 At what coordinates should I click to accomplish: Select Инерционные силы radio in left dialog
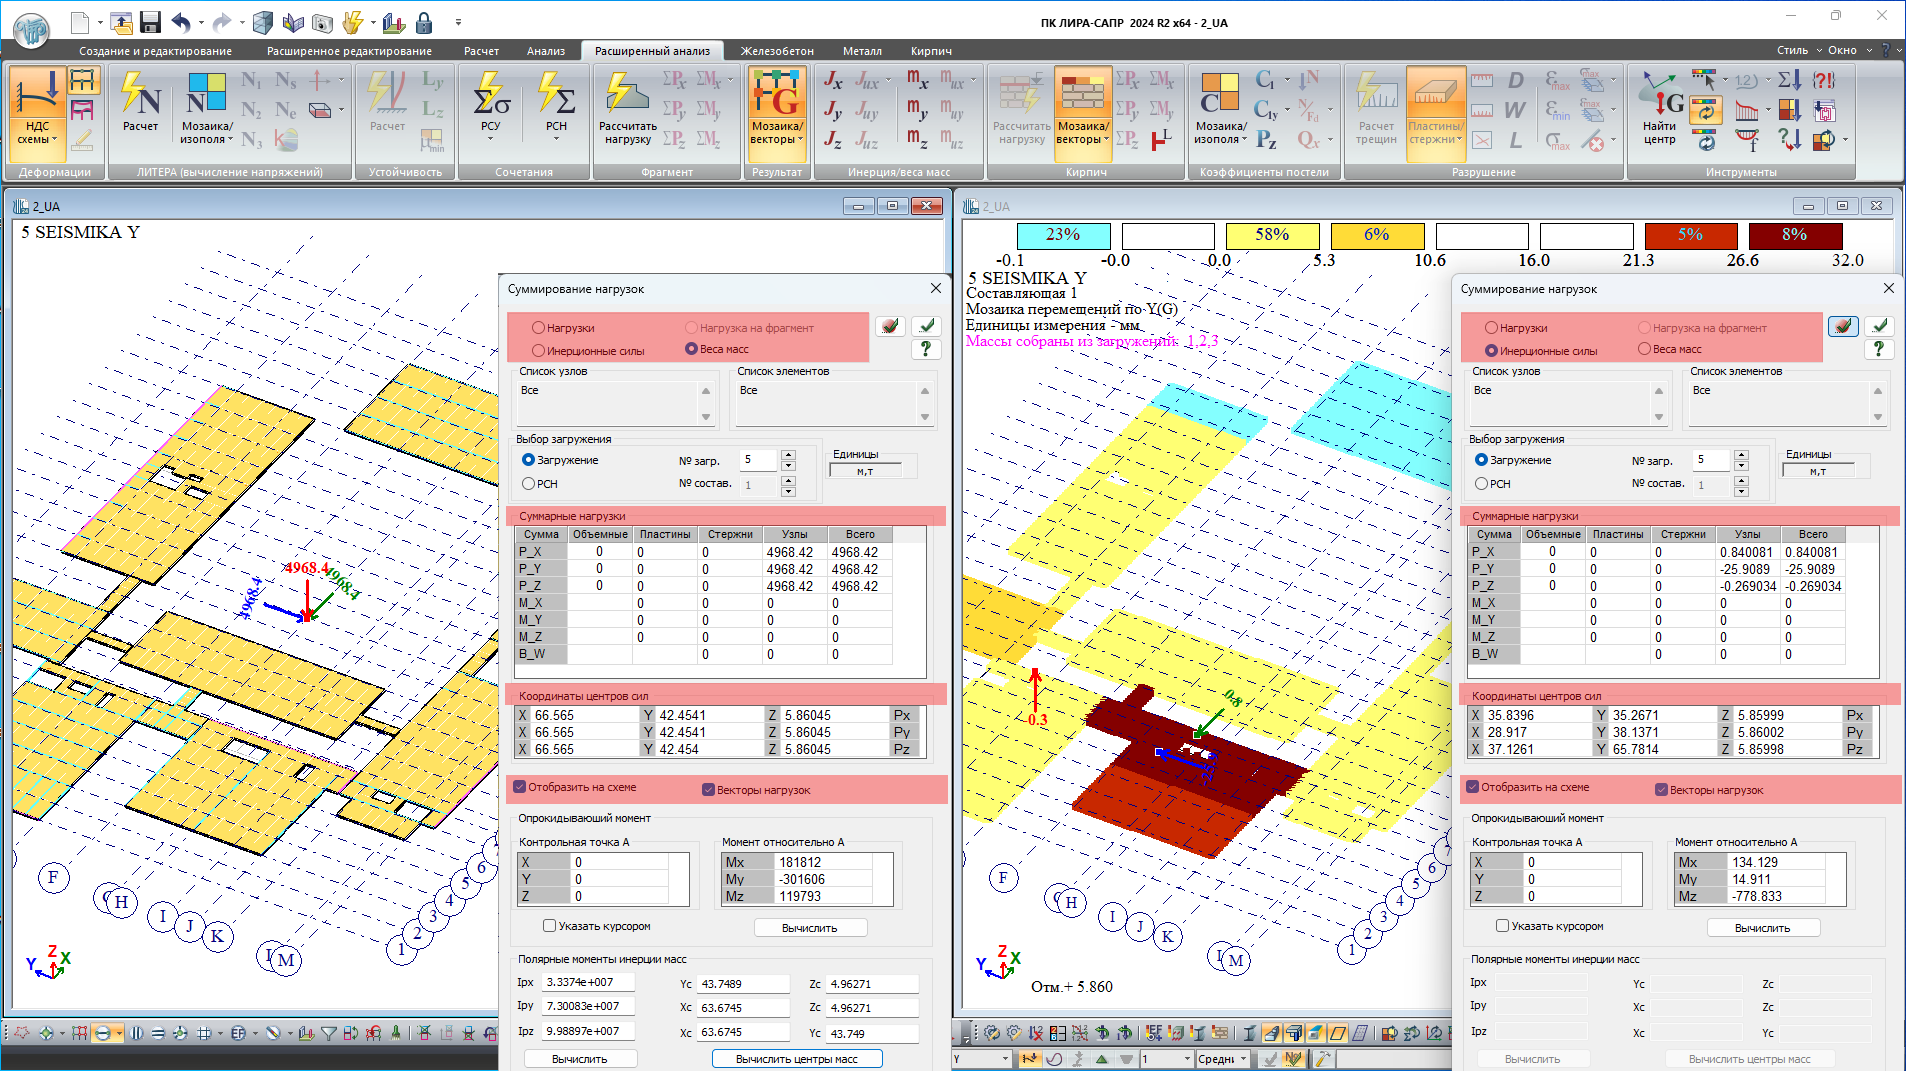point(539,351)
